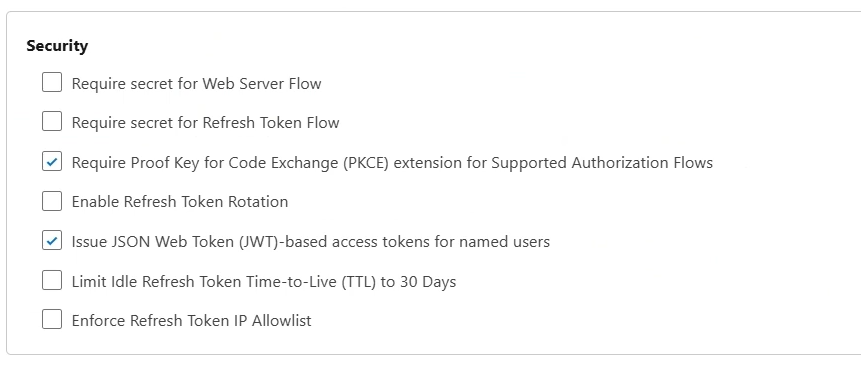The height and width of the screenshot is (377, 861).
Task: Tick the Require secret for Refresh Token Flow box
Action: 52,122
